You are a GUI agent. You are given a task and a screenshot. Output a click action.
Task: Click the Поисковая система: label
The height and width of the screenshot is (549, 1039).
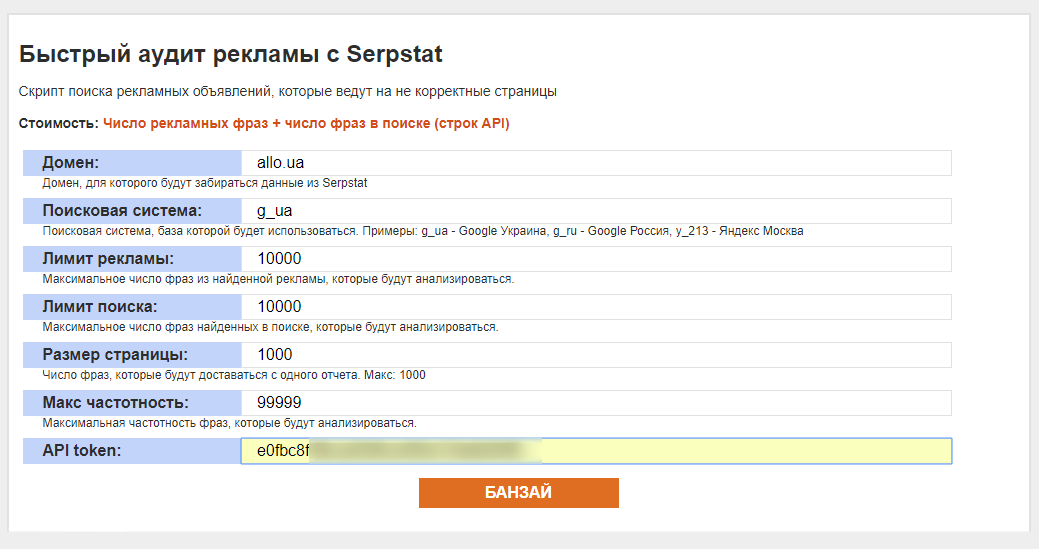click(x=122, y=211)
